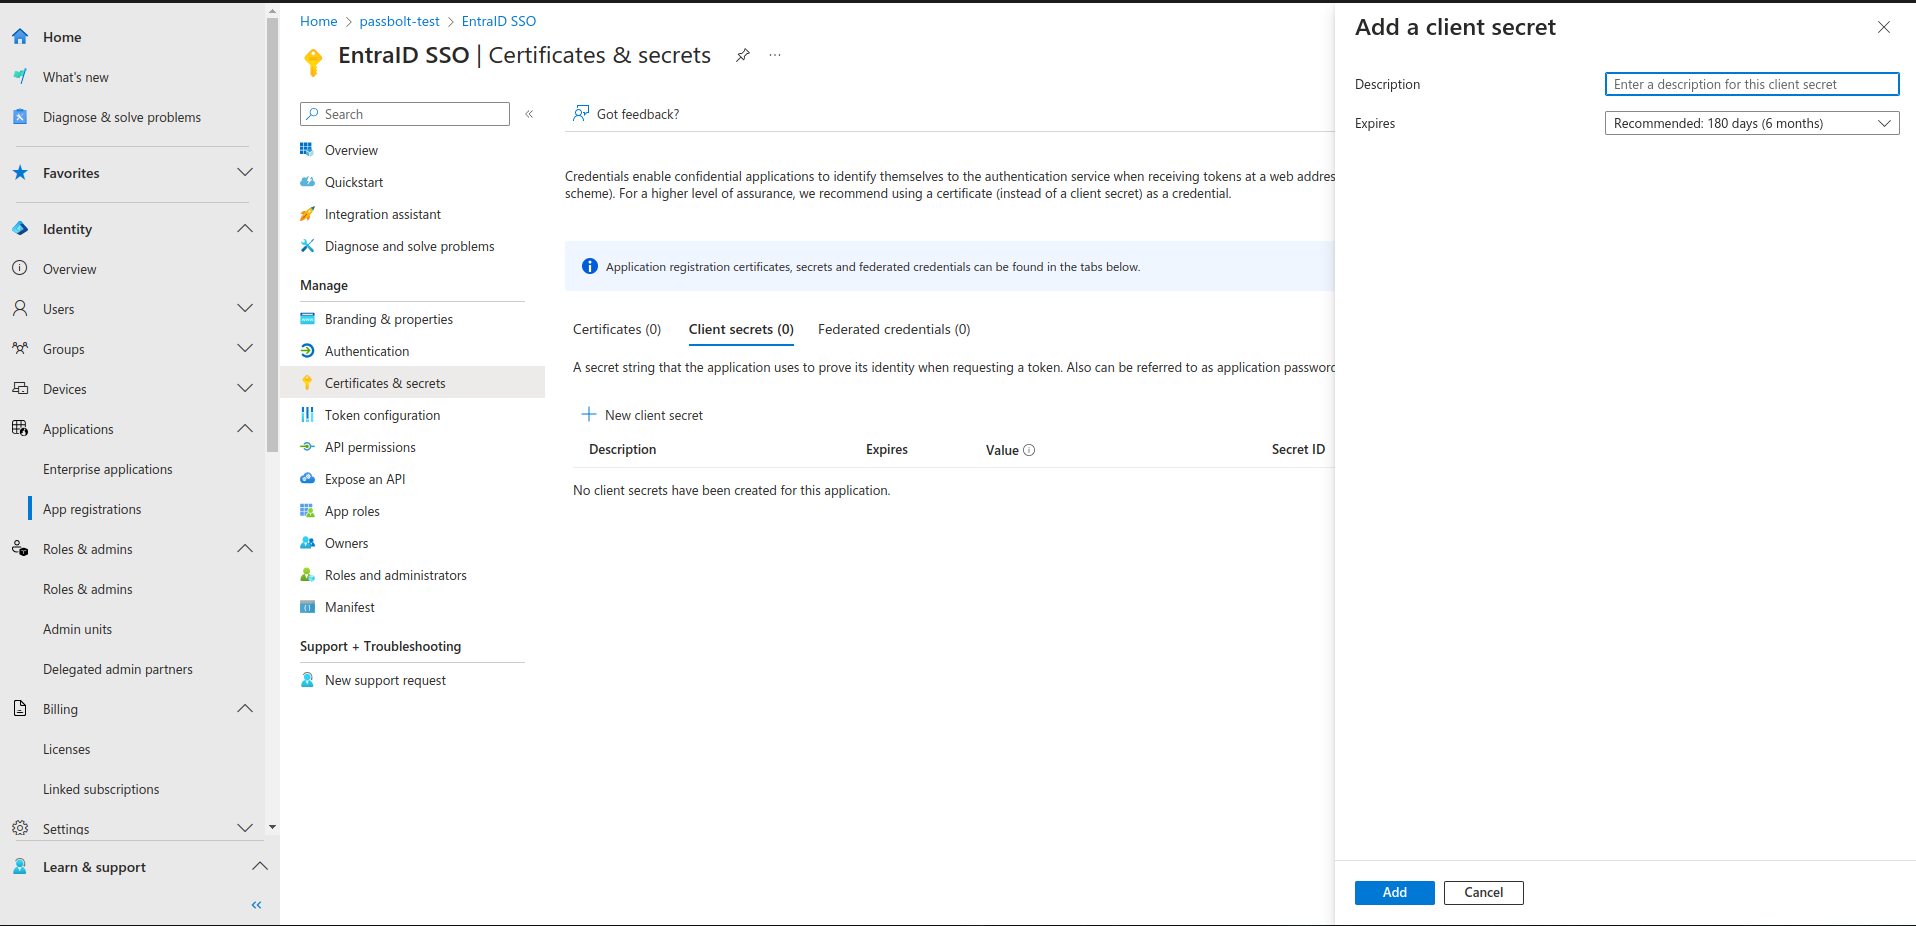Click the Got feedback icon

pos(581,114)
